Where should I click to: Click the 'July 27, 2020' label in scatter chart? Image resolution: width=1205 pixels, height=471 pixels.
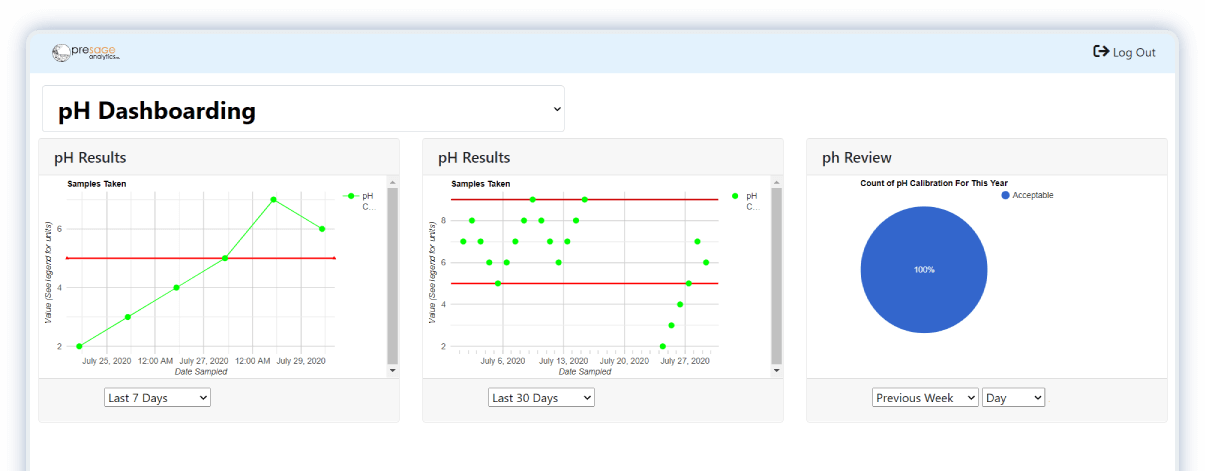click(685, 361)
